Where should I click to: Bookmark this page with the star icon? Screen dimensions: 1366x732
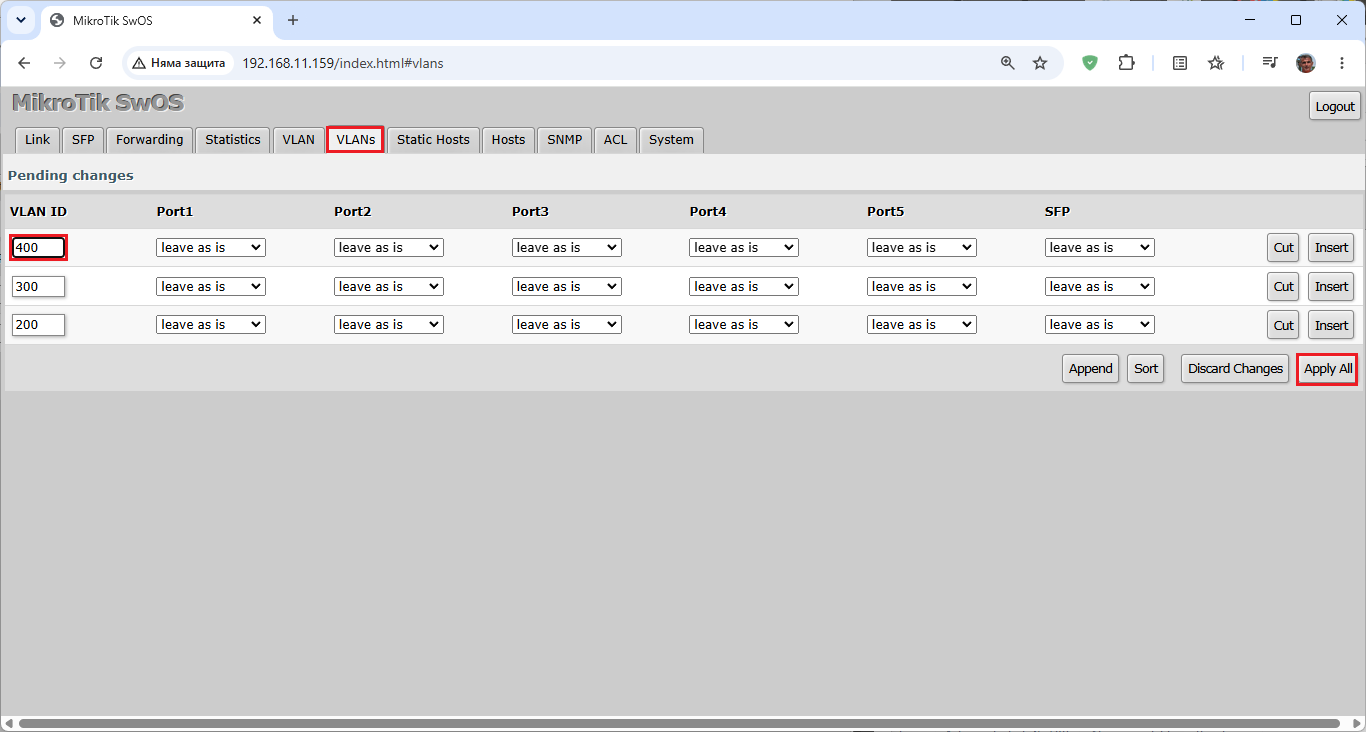click(1040, 63)
